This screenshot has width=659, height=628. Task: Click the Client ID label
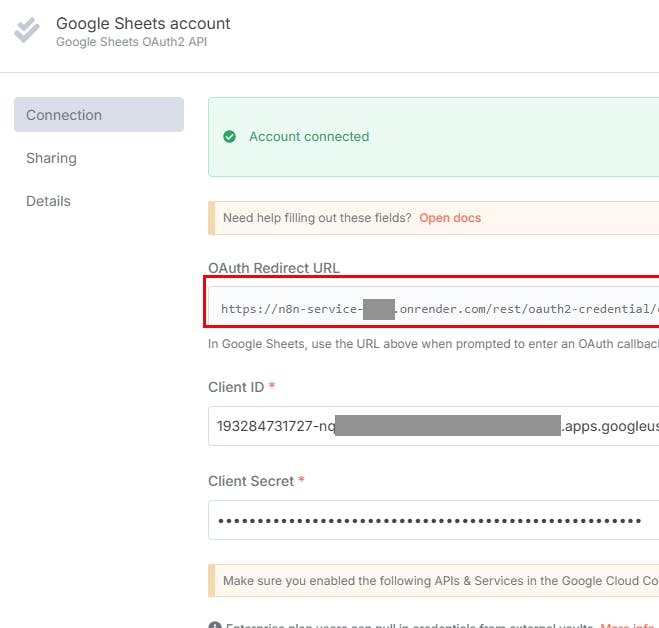(236, 387)
